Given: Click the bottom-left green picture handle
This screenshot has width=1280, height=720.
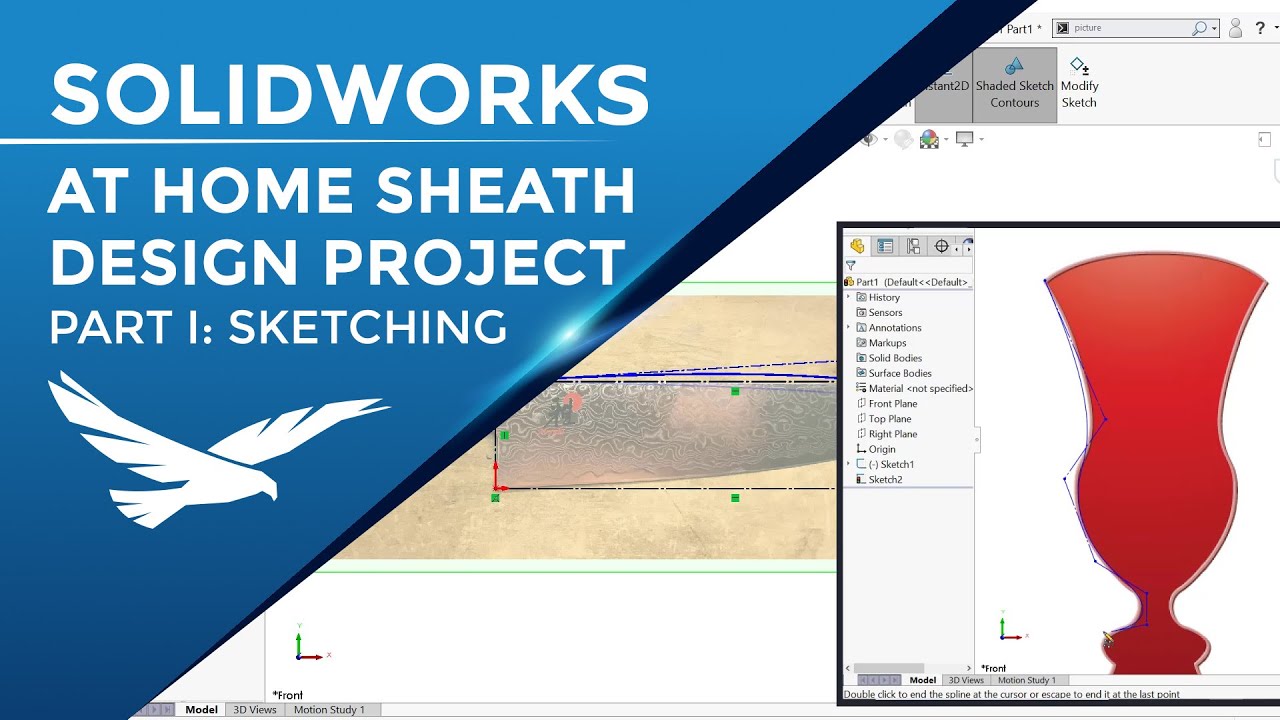Looking at the screenshot, I should tap(495, 497).
